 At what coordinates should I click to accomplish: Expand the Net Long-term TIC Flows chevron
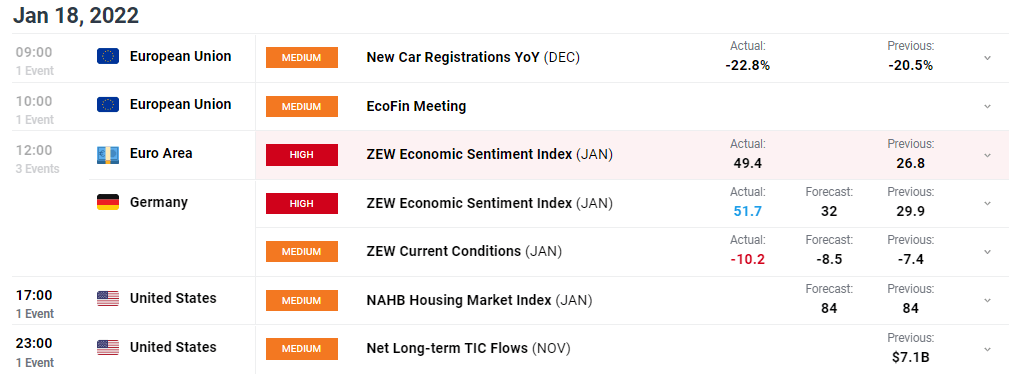click(x=988, y=349)
